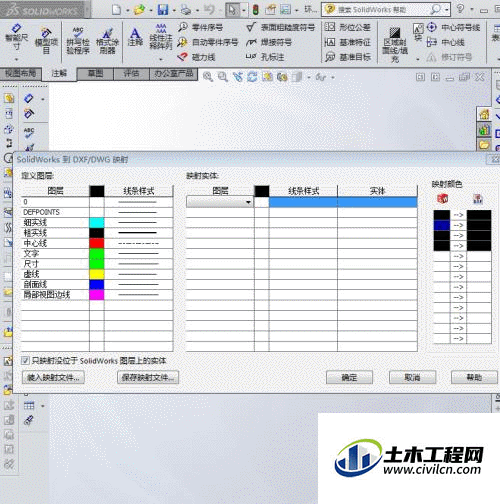Switch to the 注解 tab

point(59,73)
